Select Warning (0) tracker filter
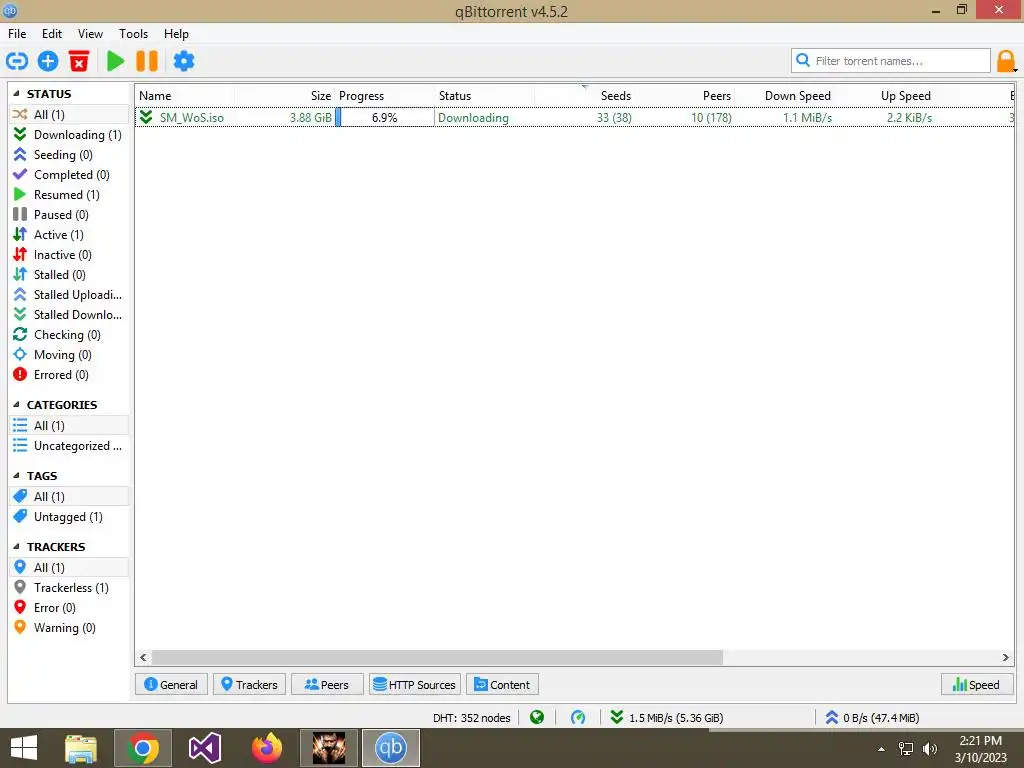The image size is (1024, 768). click(x=70, y=628)
